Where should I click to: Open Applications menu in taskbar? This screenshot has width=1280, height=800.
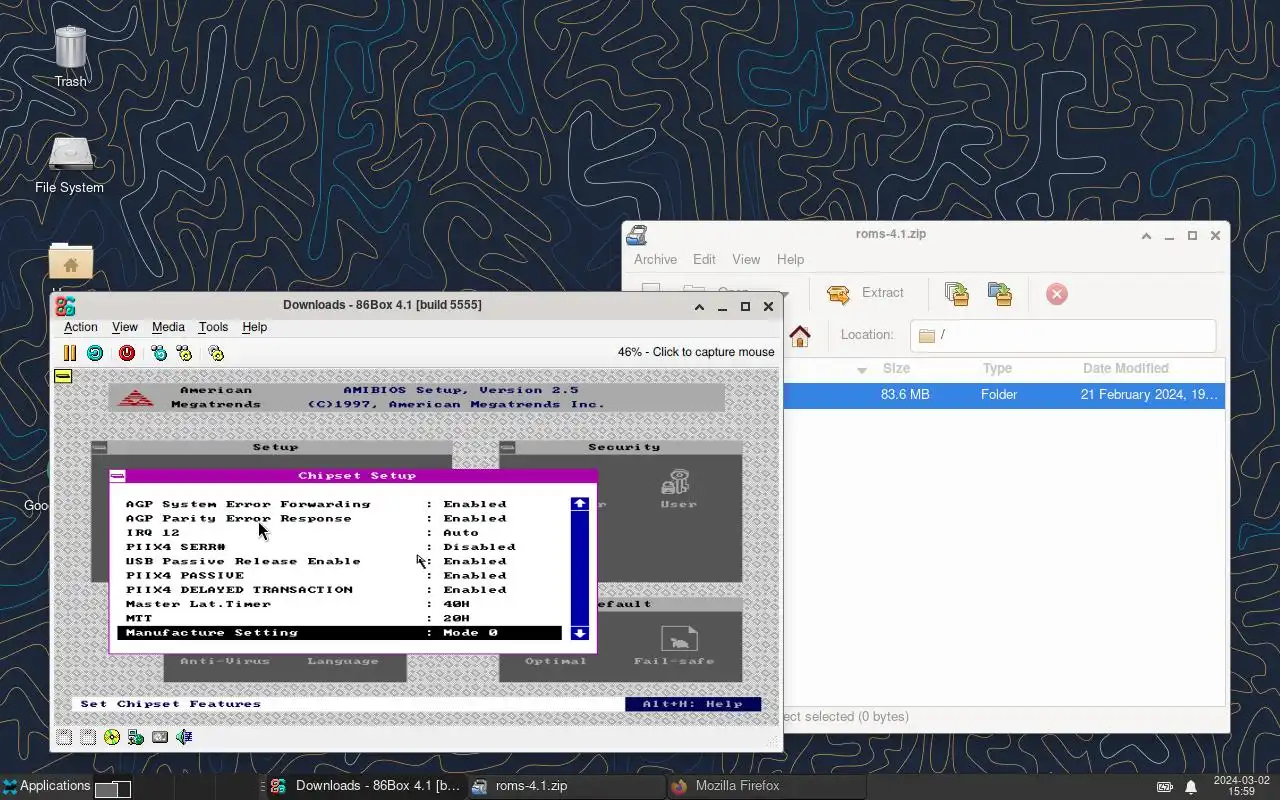pyautogui.click(x=46, y=786)
